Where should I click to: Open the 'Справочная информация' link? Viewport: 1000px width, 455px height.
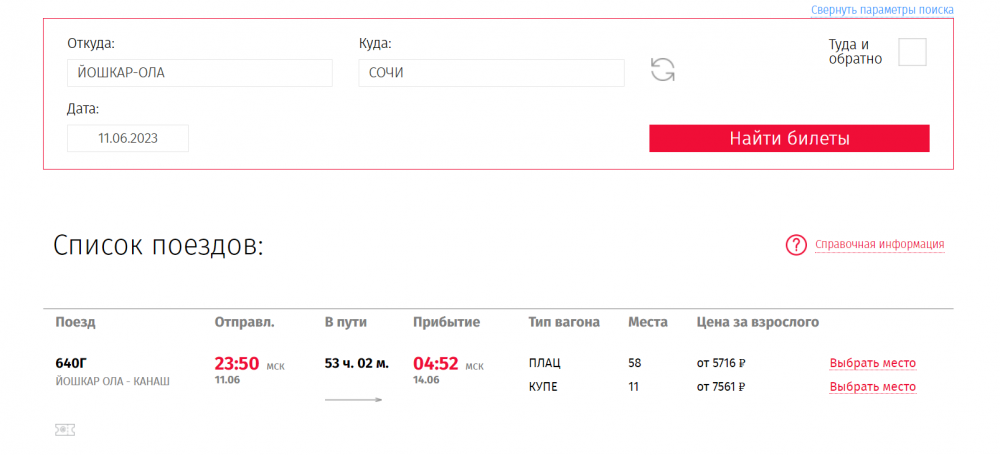(879, 245)
